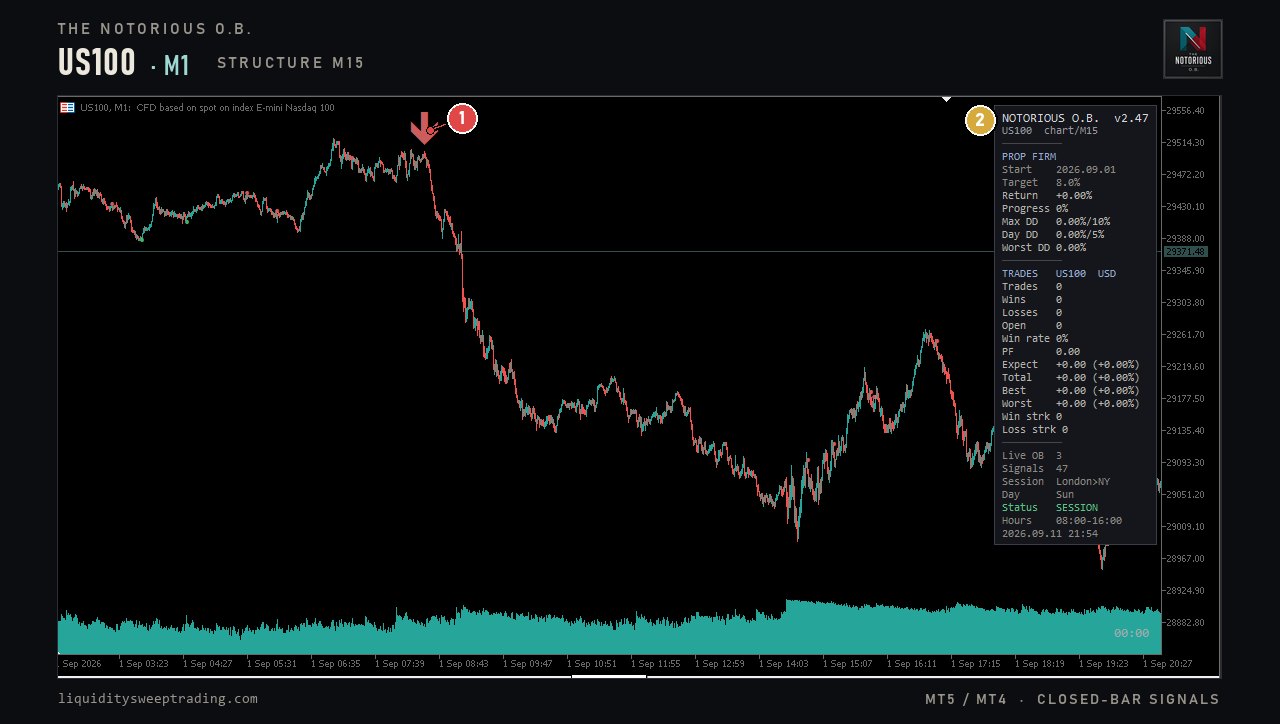Click the 'Signals 47' row
The width and height of the screenshot is (1280, 724).
[x=1035, y=469]
